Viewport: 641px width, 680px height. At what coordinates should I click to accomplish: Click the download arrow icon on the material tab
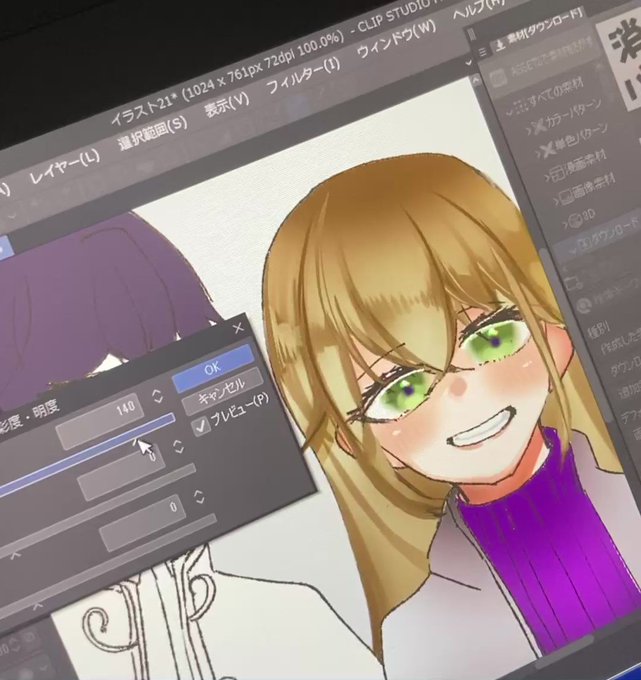pyautogui.click(x=500, y=45)
